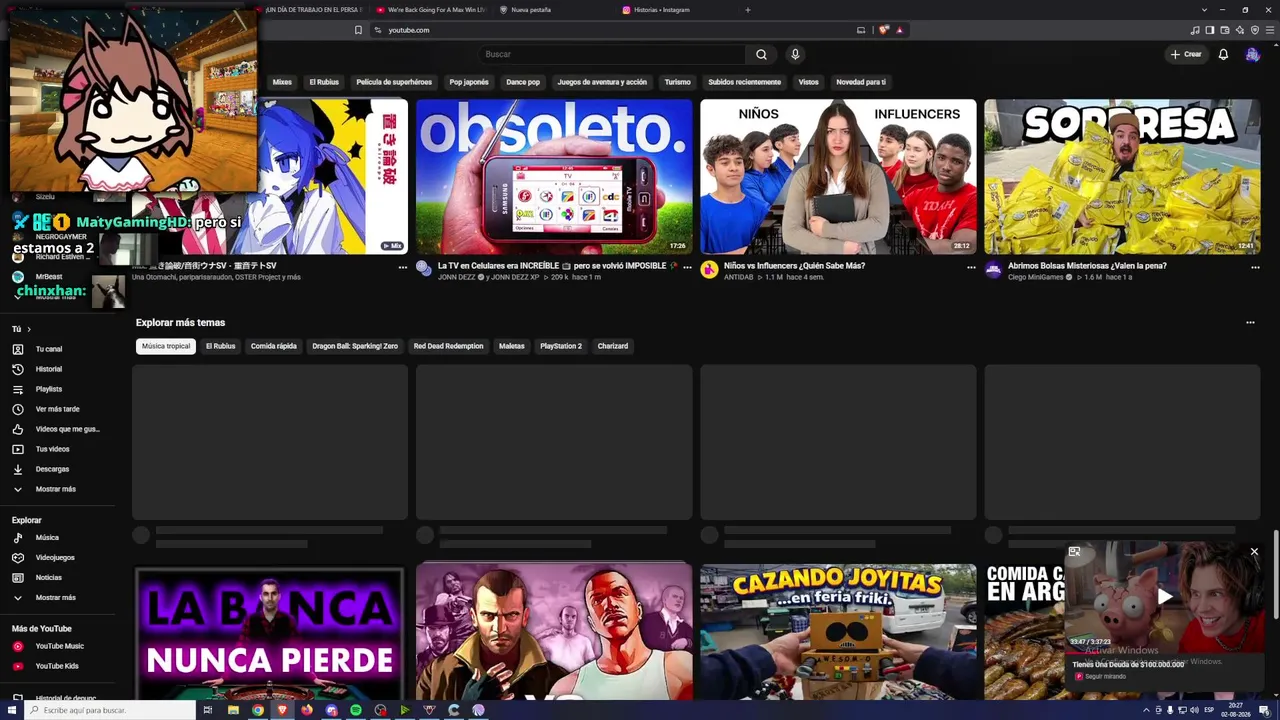Start voice search with the microphone icon
Image resolution: width=1280 pixels, height=720 pixels.
(x=795, y=54)
